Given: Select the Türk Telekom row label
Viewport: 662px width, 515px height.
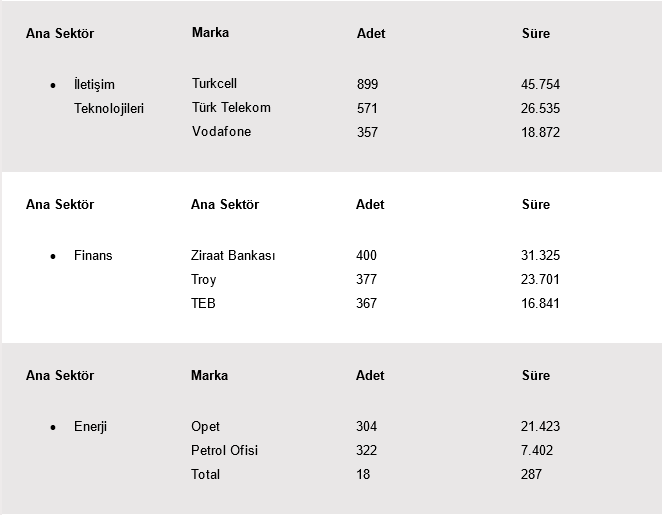Looking at the screenshot, I should pos(231,108).
